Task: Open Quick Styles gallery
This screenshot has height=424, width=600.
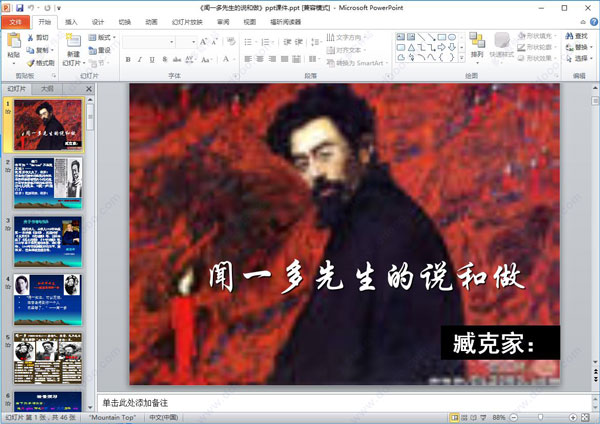Action: click(502, 46)
